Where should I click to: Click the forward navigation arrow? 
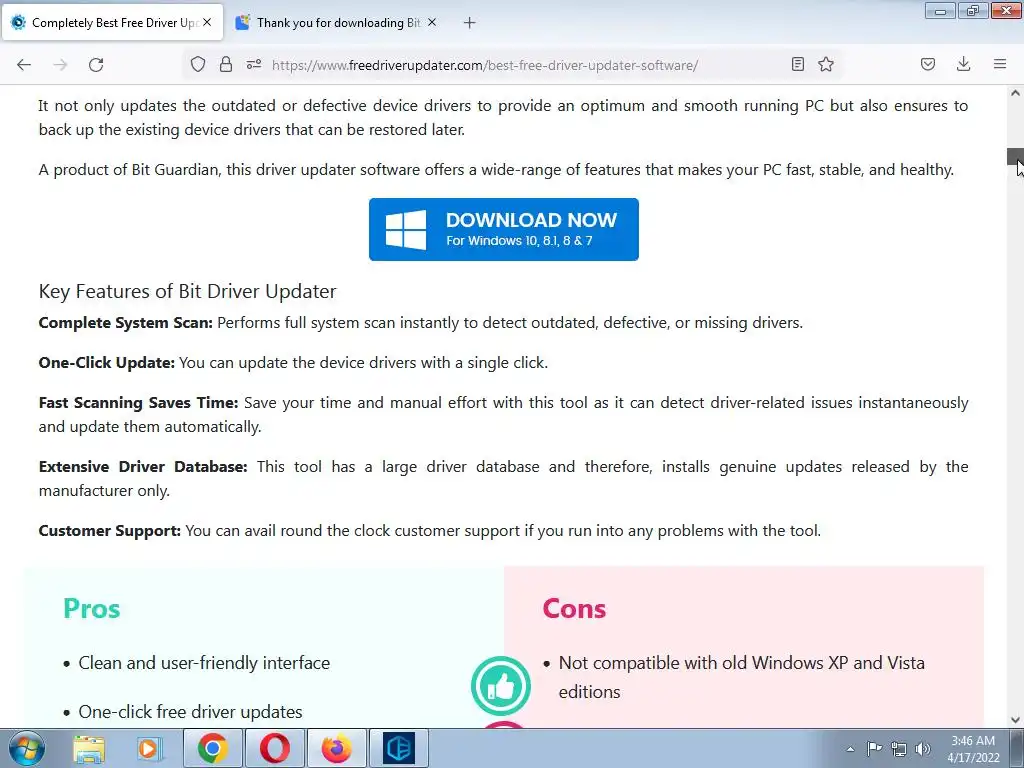click(x=60, y=65)
